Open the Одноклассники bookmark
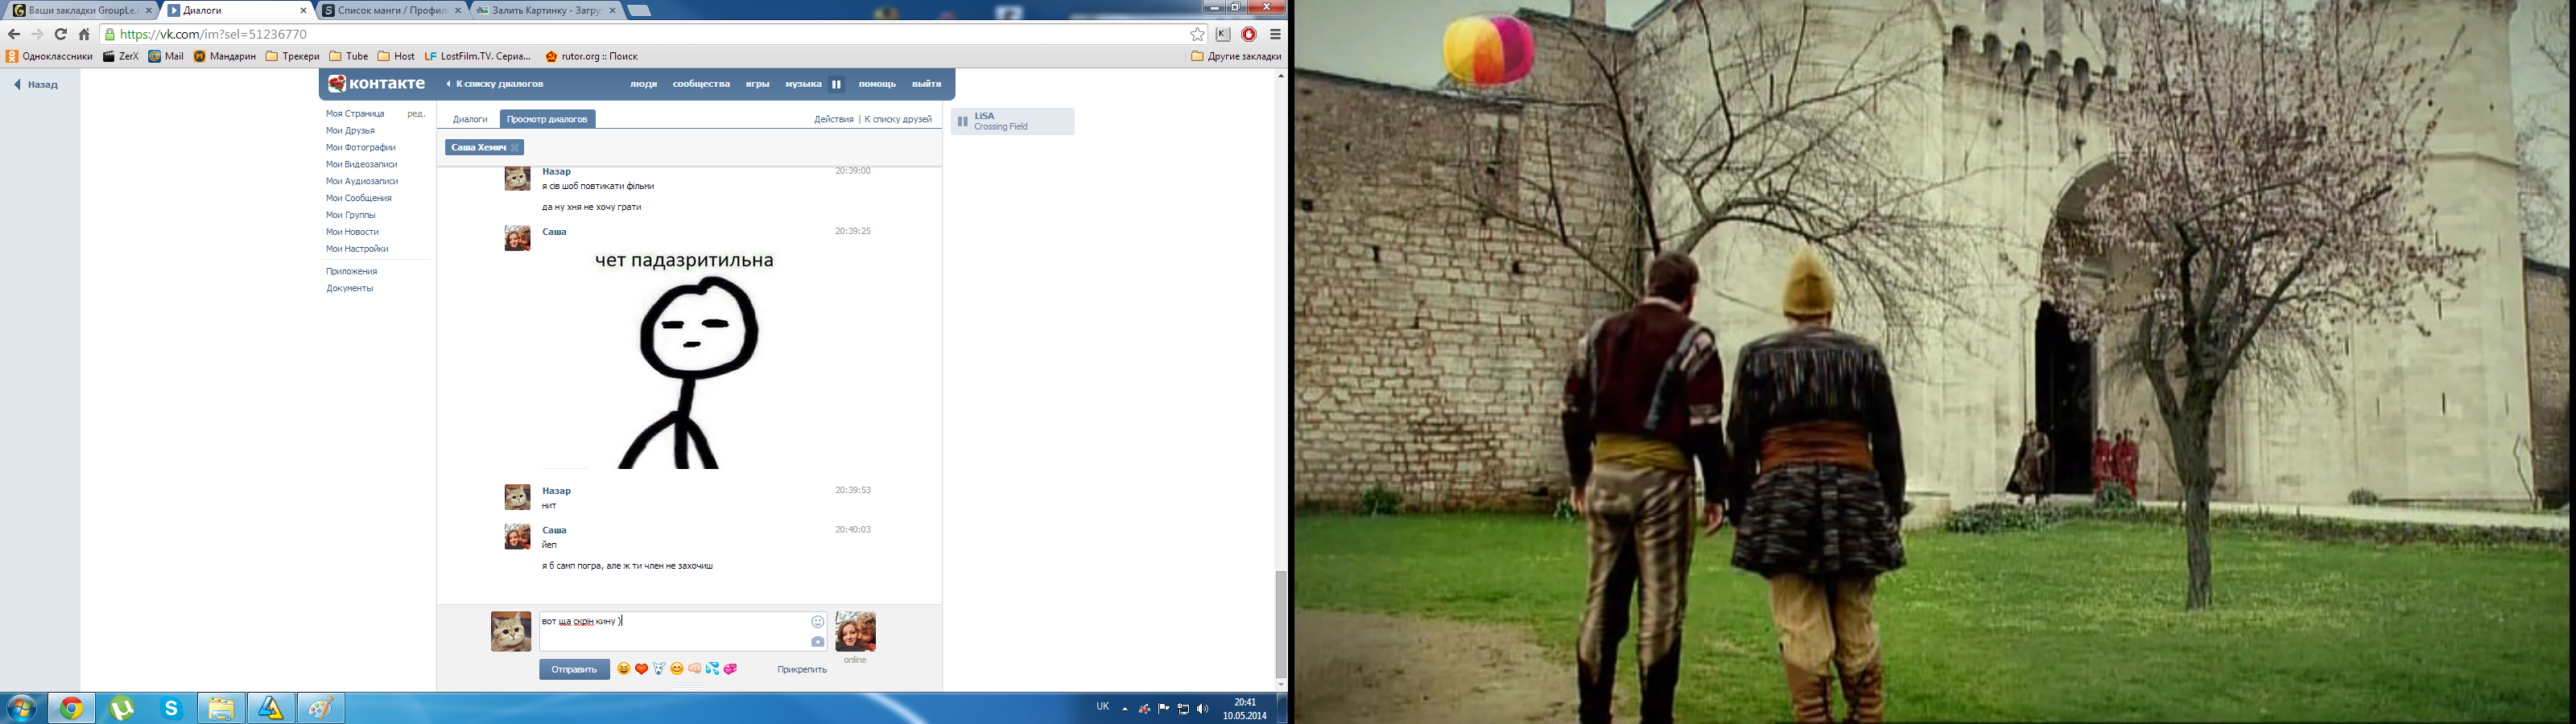 [x=49, y=57]
